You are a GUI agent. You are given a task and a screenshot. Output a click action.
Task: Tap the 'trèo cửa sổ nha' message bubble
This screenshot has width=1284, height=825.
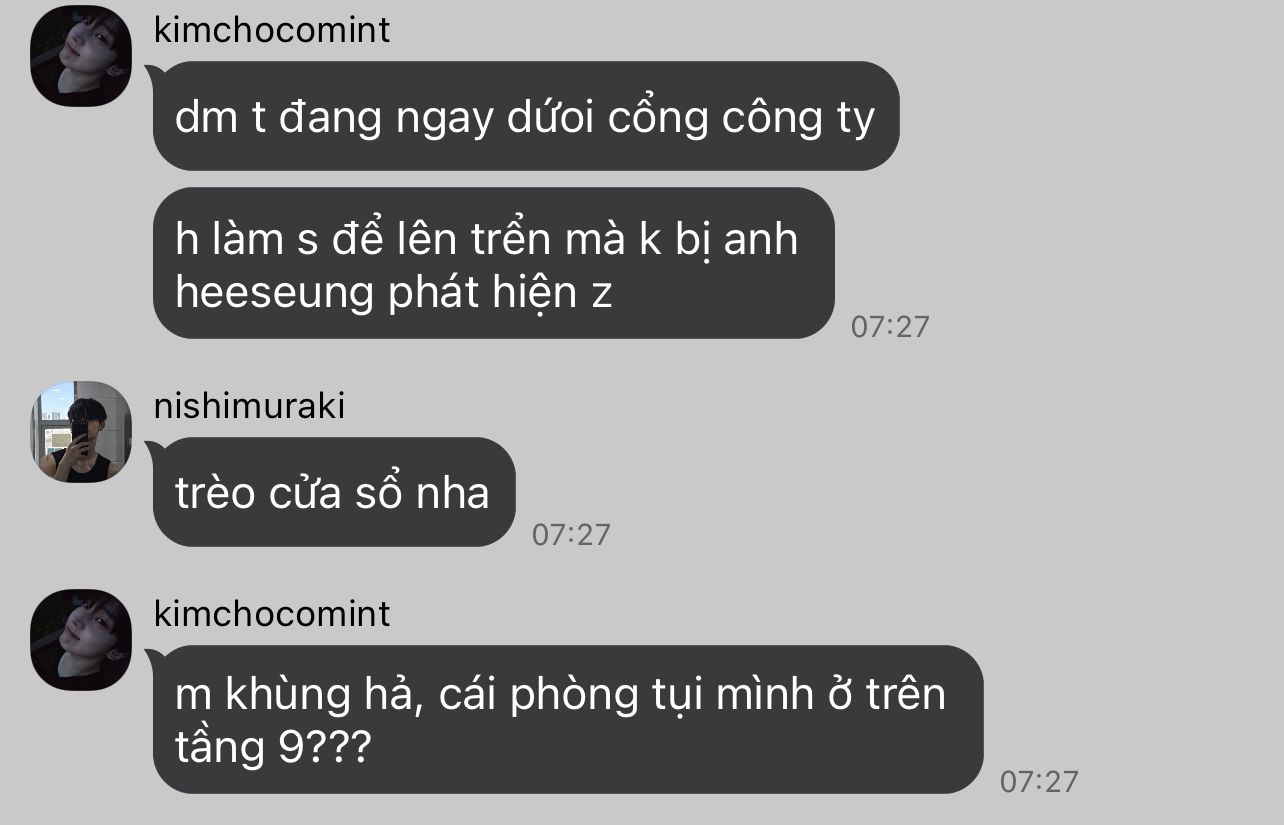point(334,492)
